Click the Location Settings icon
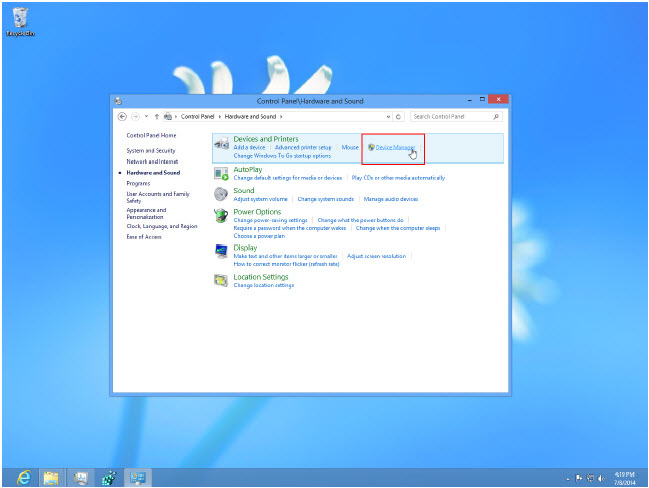The height and width of the screenshot is (488, 649). 221,280
